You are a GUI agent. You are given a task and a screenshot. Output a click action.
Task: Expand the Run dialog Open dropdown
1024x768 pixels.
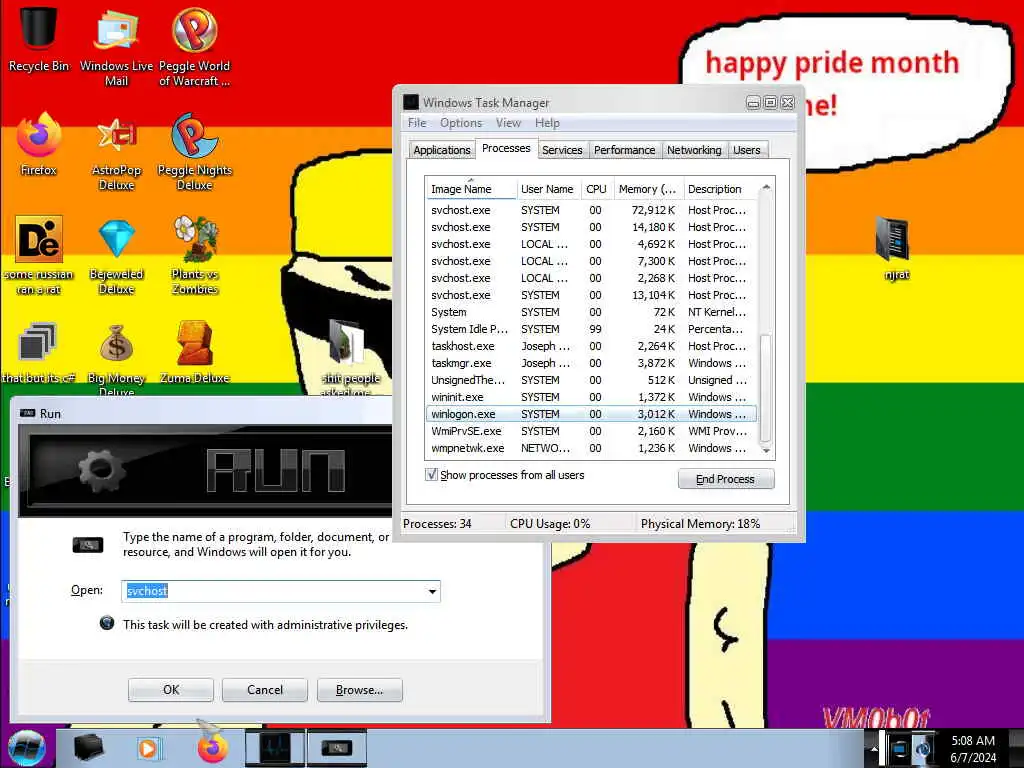pyautogui.click(x=432, y=592)
